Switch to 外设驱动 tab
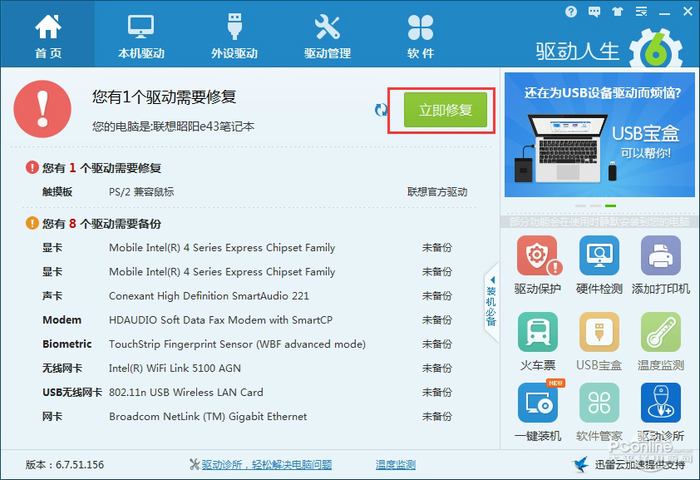Image resolution: width=700 pixels, height=480 pixels. (234, 36)
